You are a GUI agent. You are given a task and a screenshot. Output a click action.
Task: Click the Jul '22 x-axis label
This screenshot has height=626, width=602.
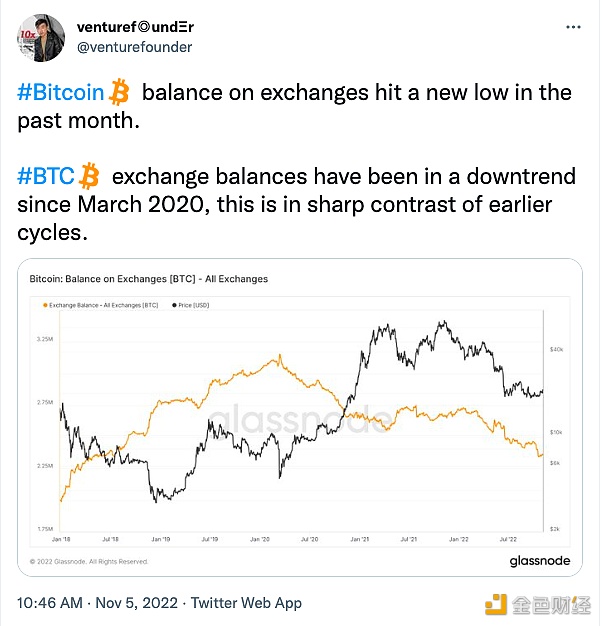tap(506, 539)
